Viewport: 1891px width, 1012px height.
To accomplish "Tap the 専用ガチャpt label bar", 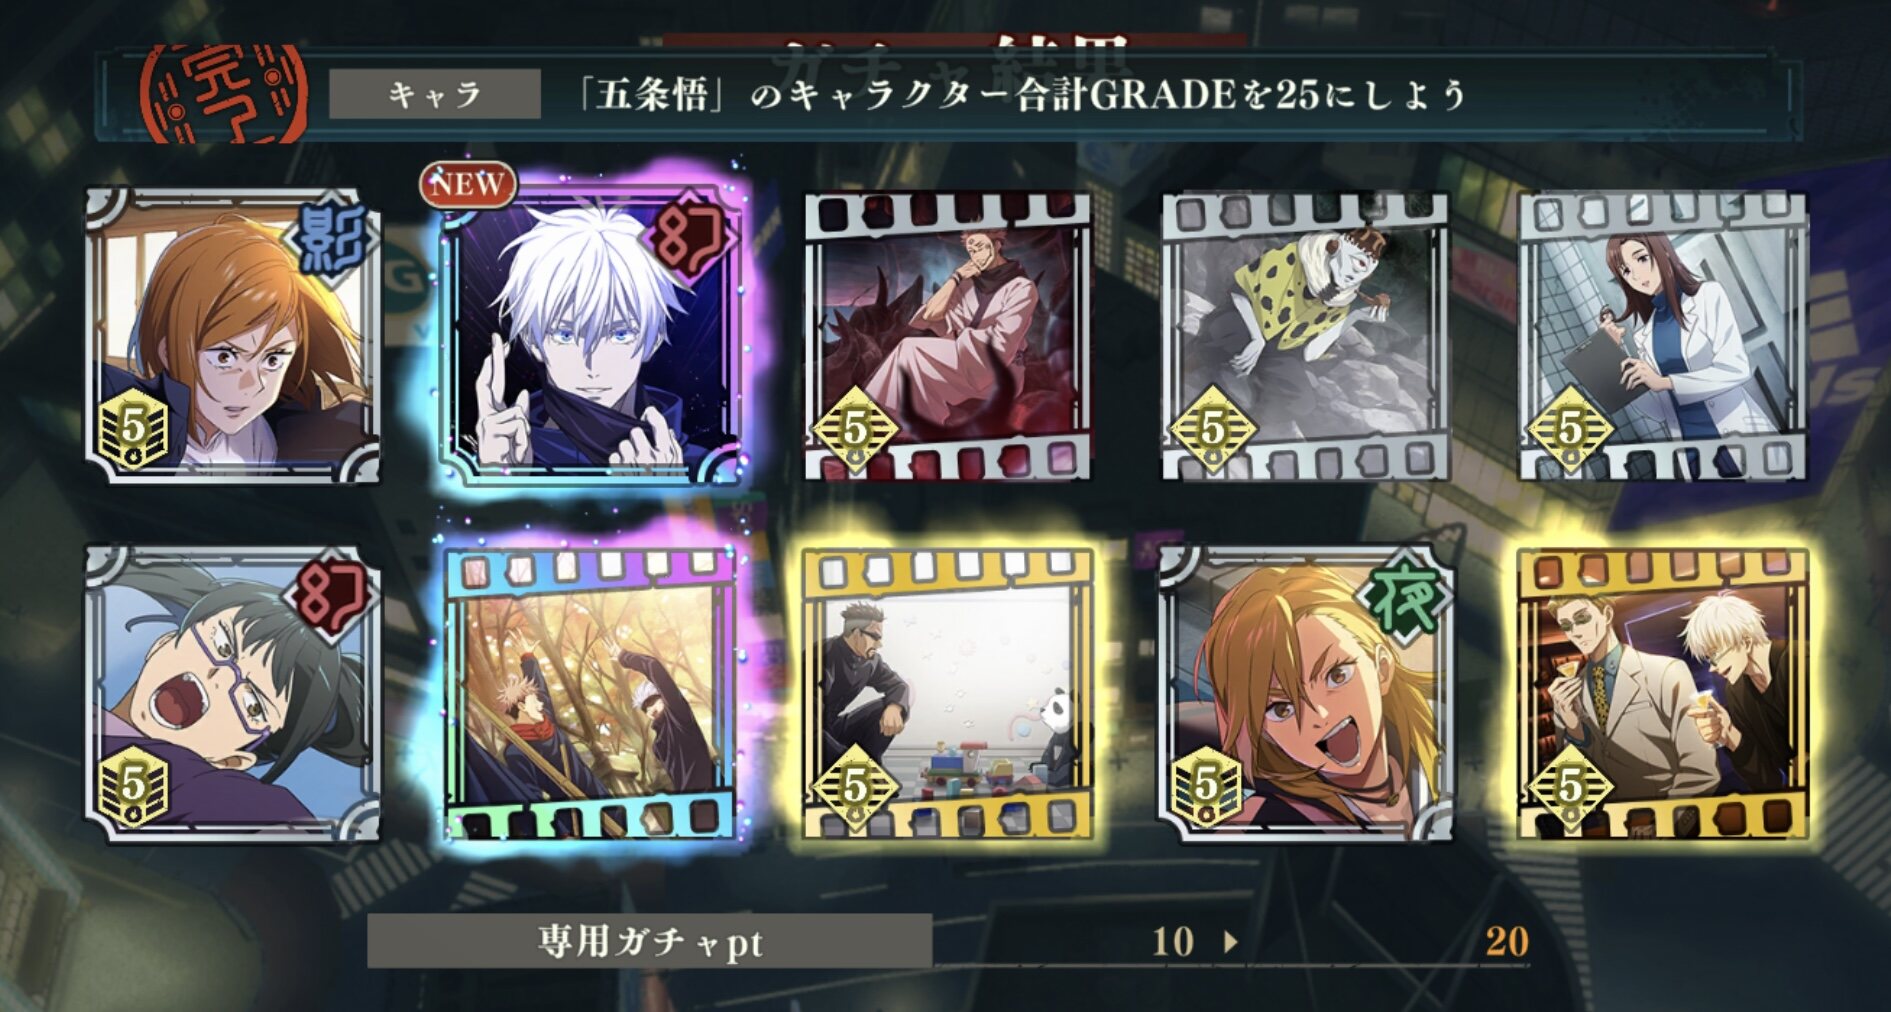I will tap(650, 941).
